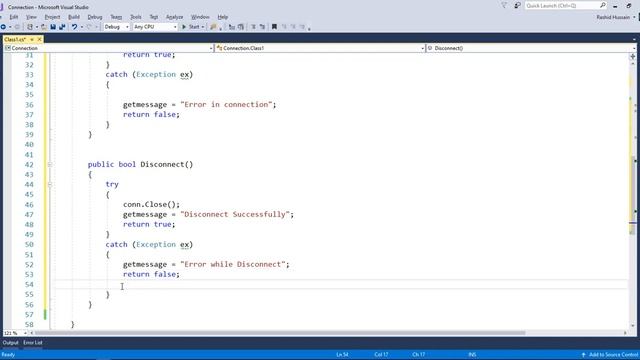Open the Tools menu

136,17
